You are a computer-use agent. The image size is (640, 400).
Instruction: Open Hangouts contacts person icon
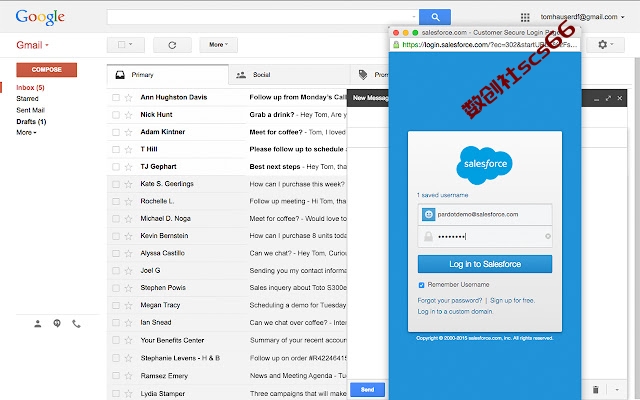[x=38, y=324]
